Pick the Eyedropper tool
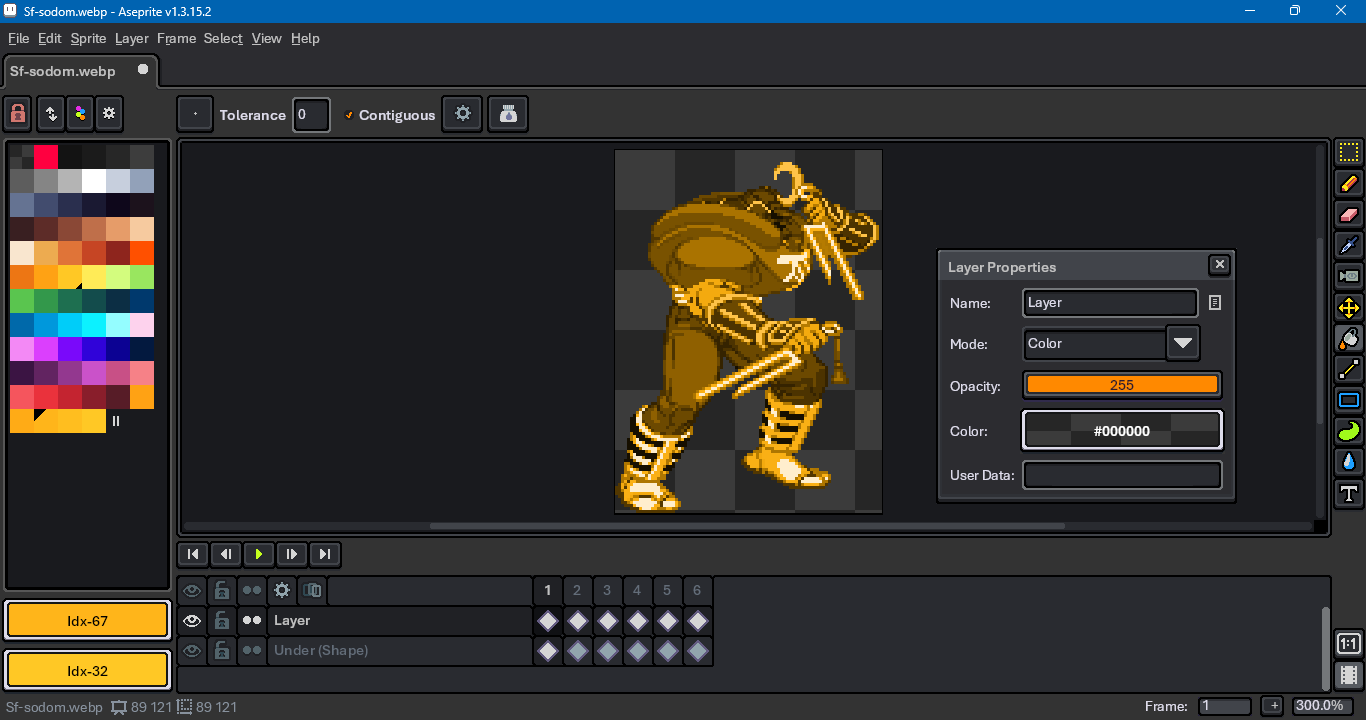Screen dimensions: 1366x720 (x=1348, y=245)
